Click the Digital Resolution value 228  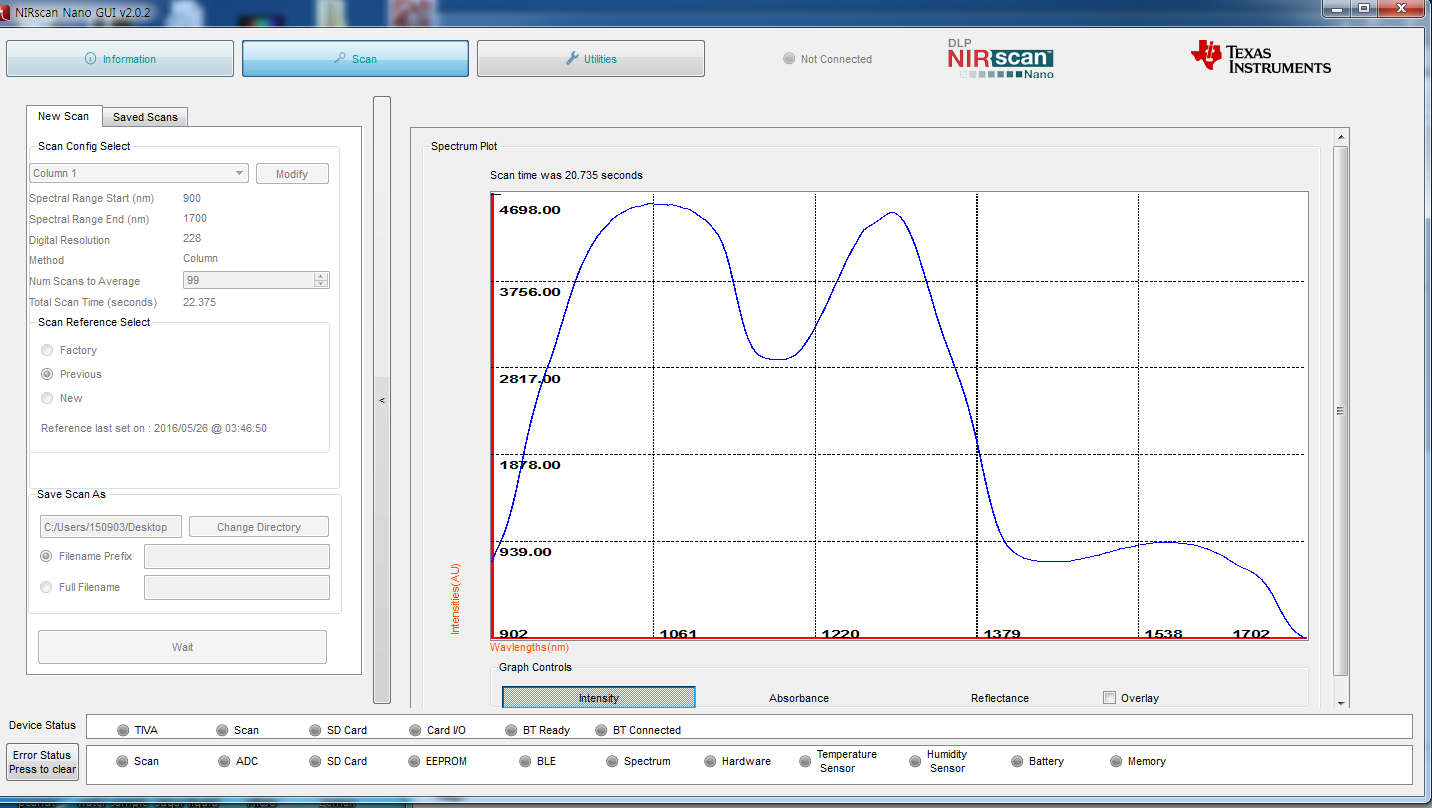[192, 238]
